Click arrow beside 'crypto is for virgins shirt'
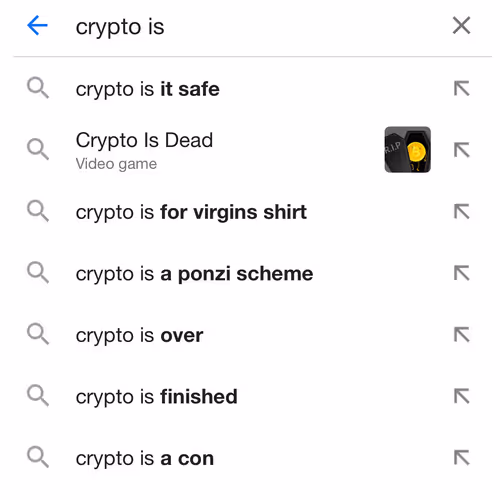500x500 pixels. coord(462,212)
